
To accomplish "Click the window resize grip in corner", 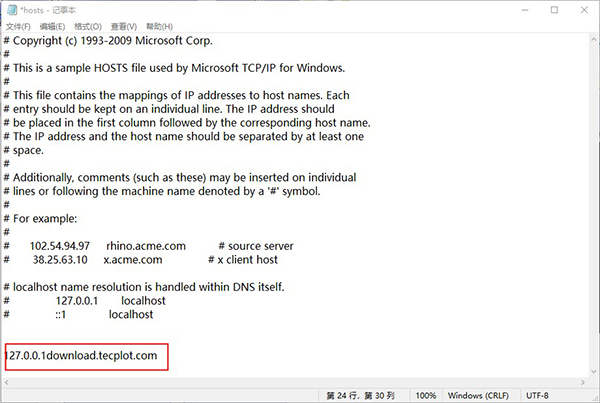I will point(594,398).
